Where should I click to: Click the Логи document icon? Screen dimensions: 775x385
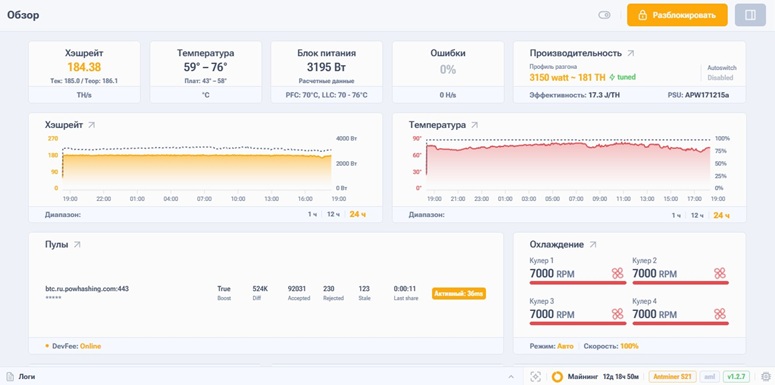click(x=10, y=377)
